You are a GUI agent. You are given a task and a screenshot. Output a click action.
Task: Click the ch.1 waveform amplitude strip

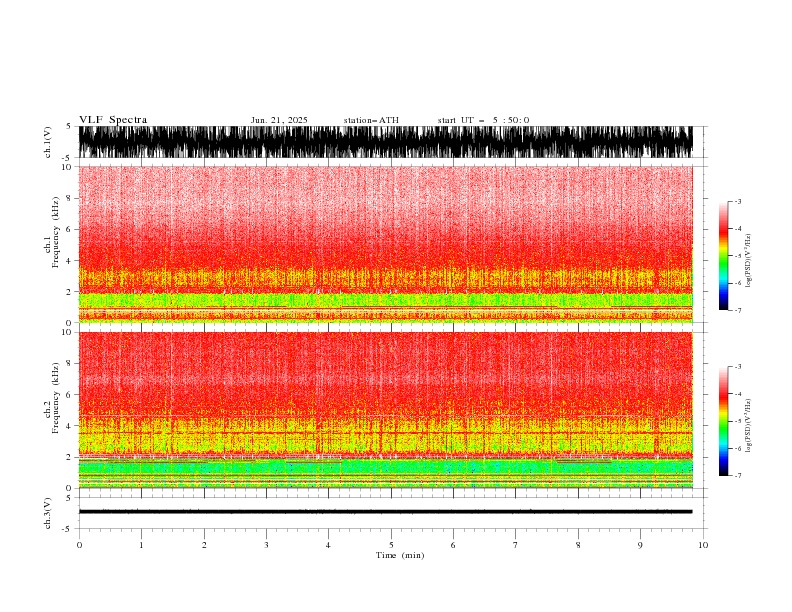tap(385, 142)
